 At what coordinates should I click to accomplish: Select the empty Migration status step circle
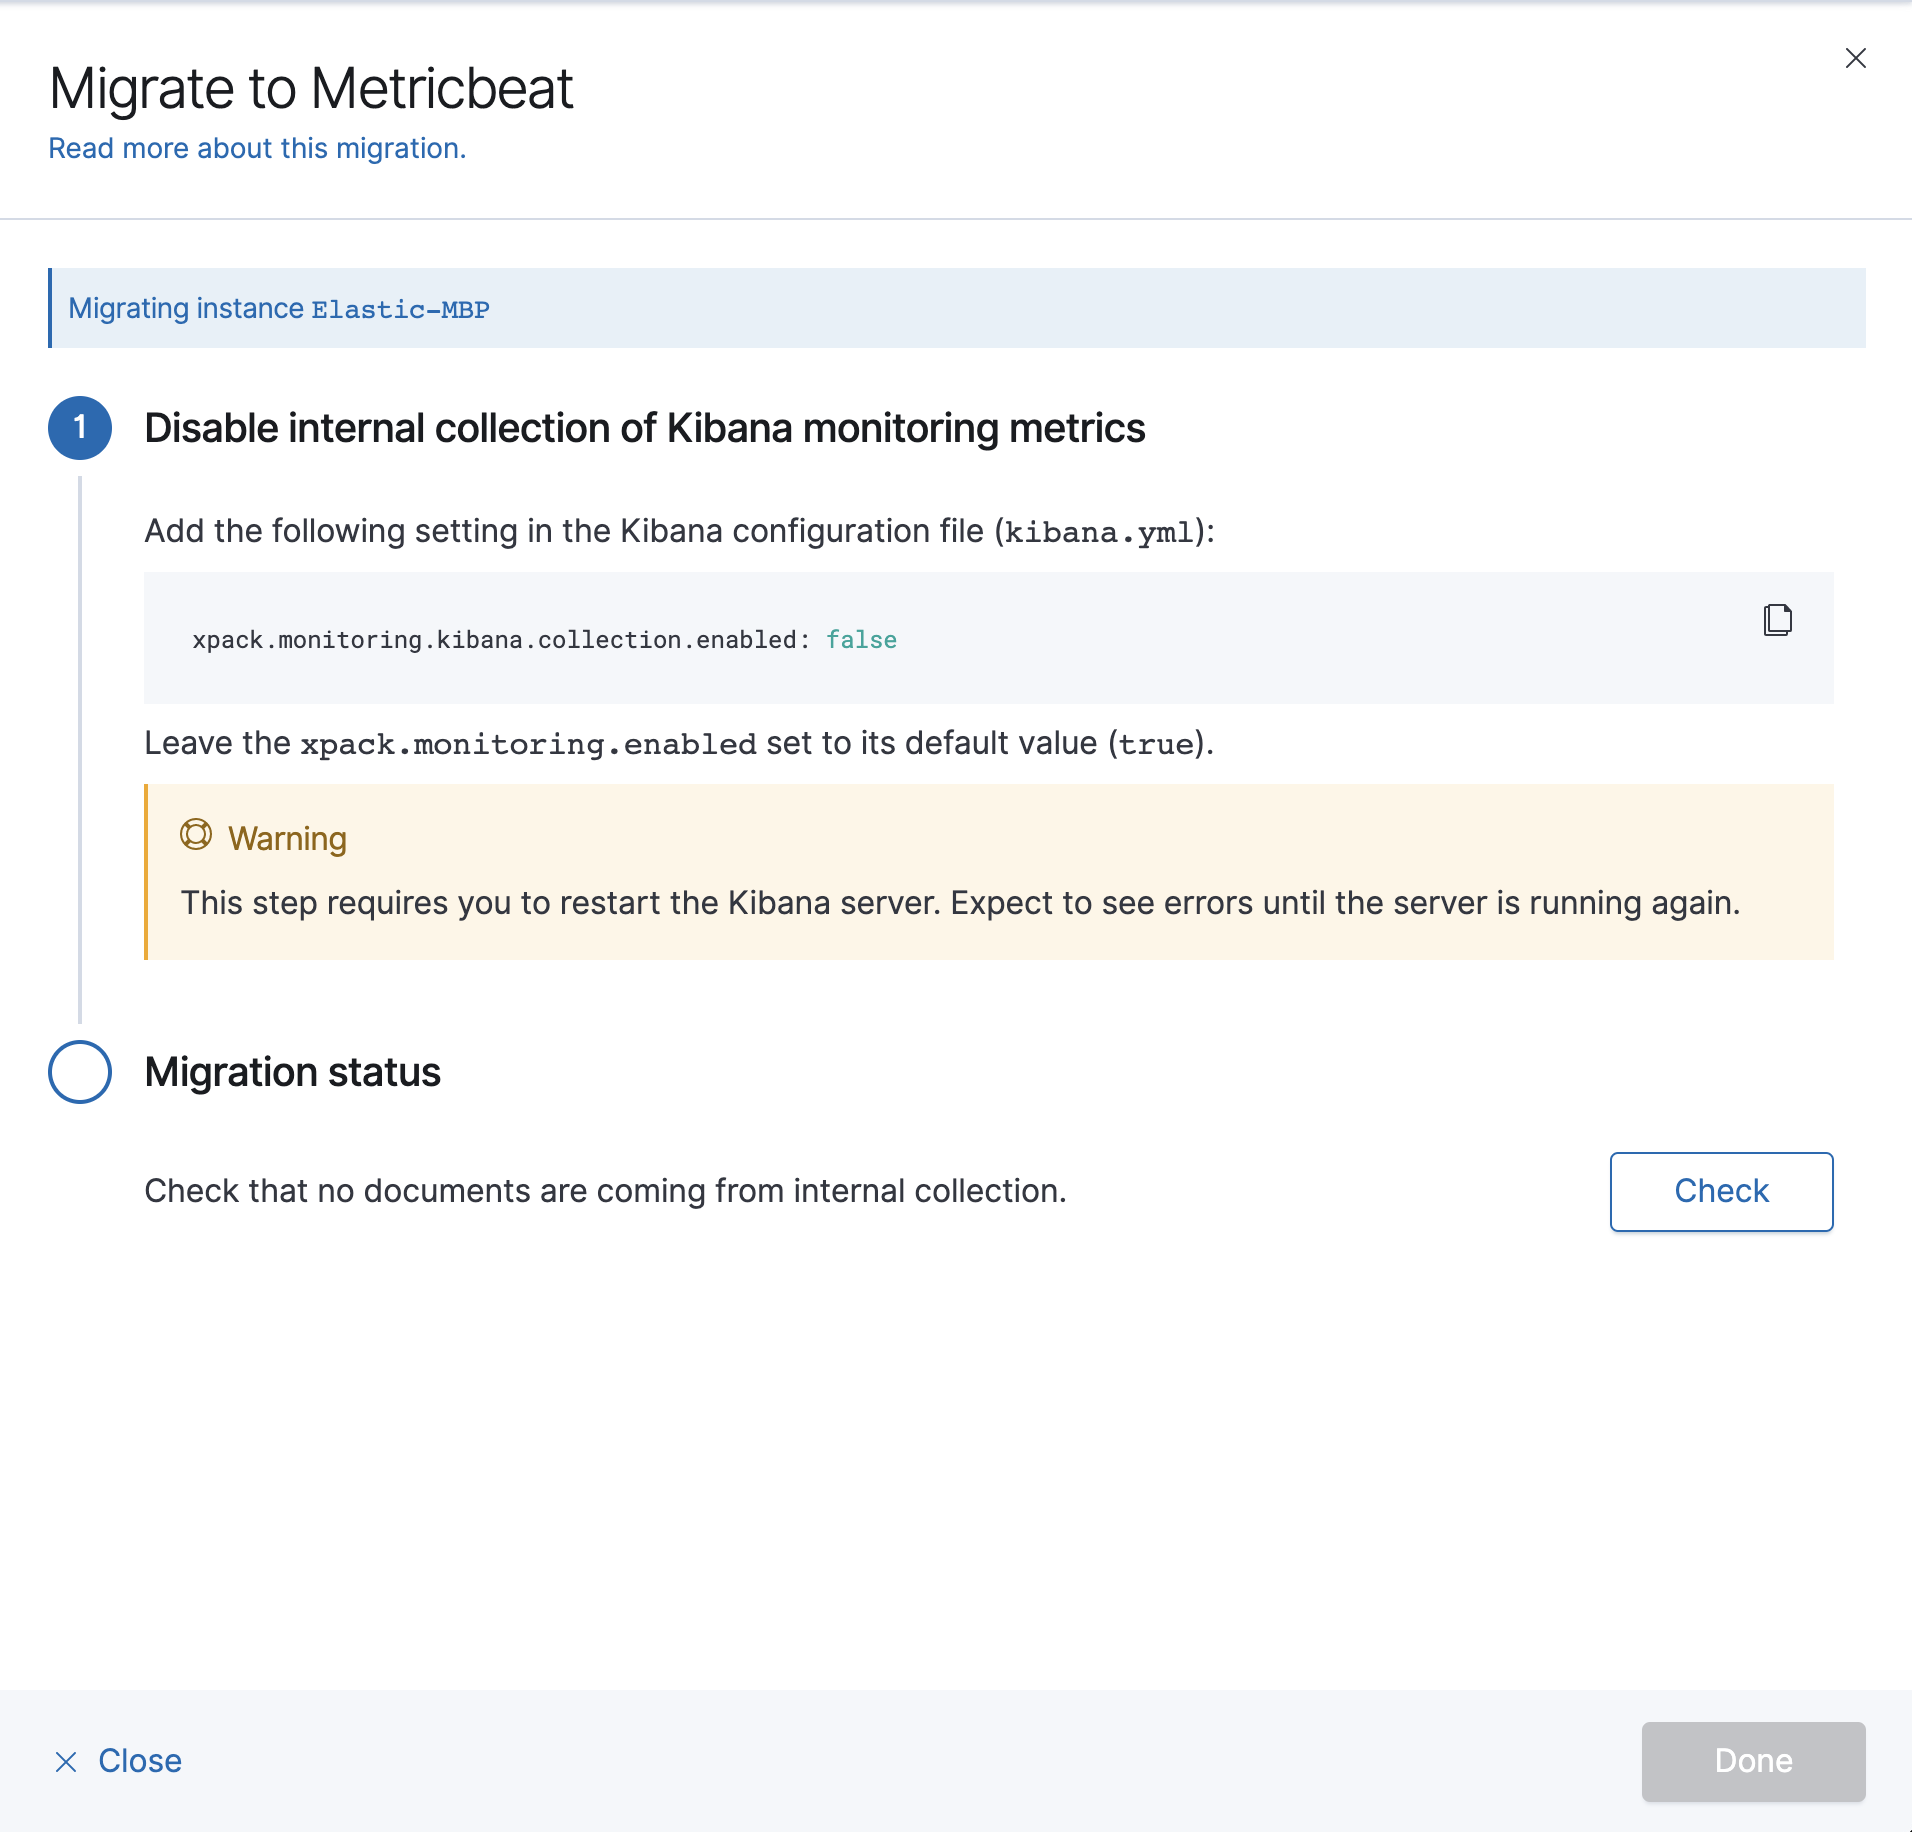[x=80, y=1072]
